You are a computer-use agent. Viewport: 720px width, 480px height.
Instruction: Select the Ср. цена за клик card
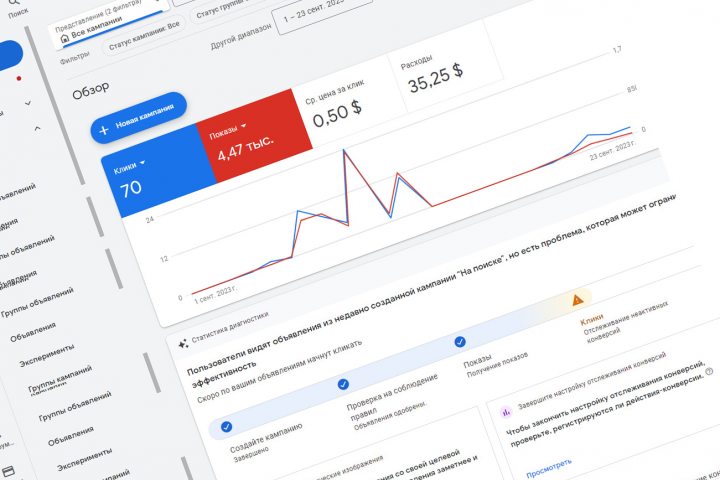349,102
